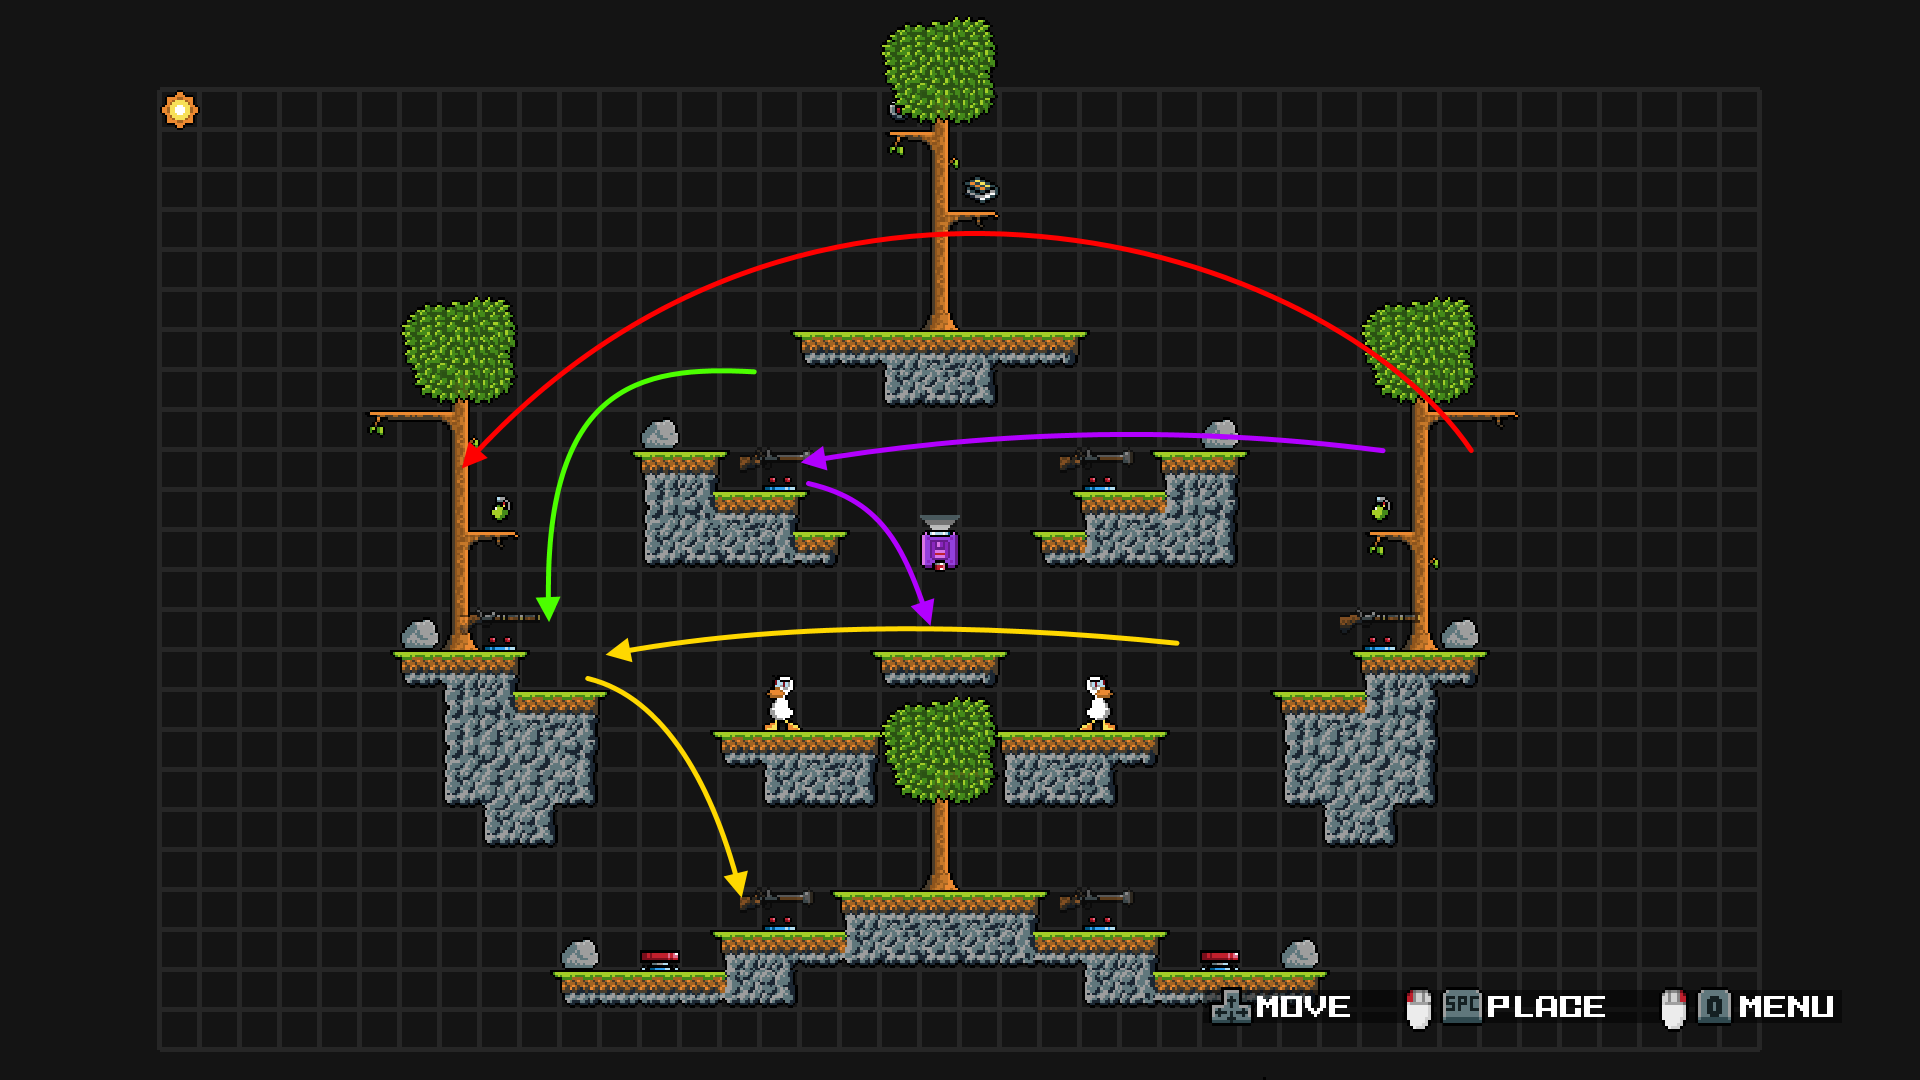Click the gray rock on far bottom-left ledge
The width and height of the screenshot is (1920, 1080).
[580, 955]
